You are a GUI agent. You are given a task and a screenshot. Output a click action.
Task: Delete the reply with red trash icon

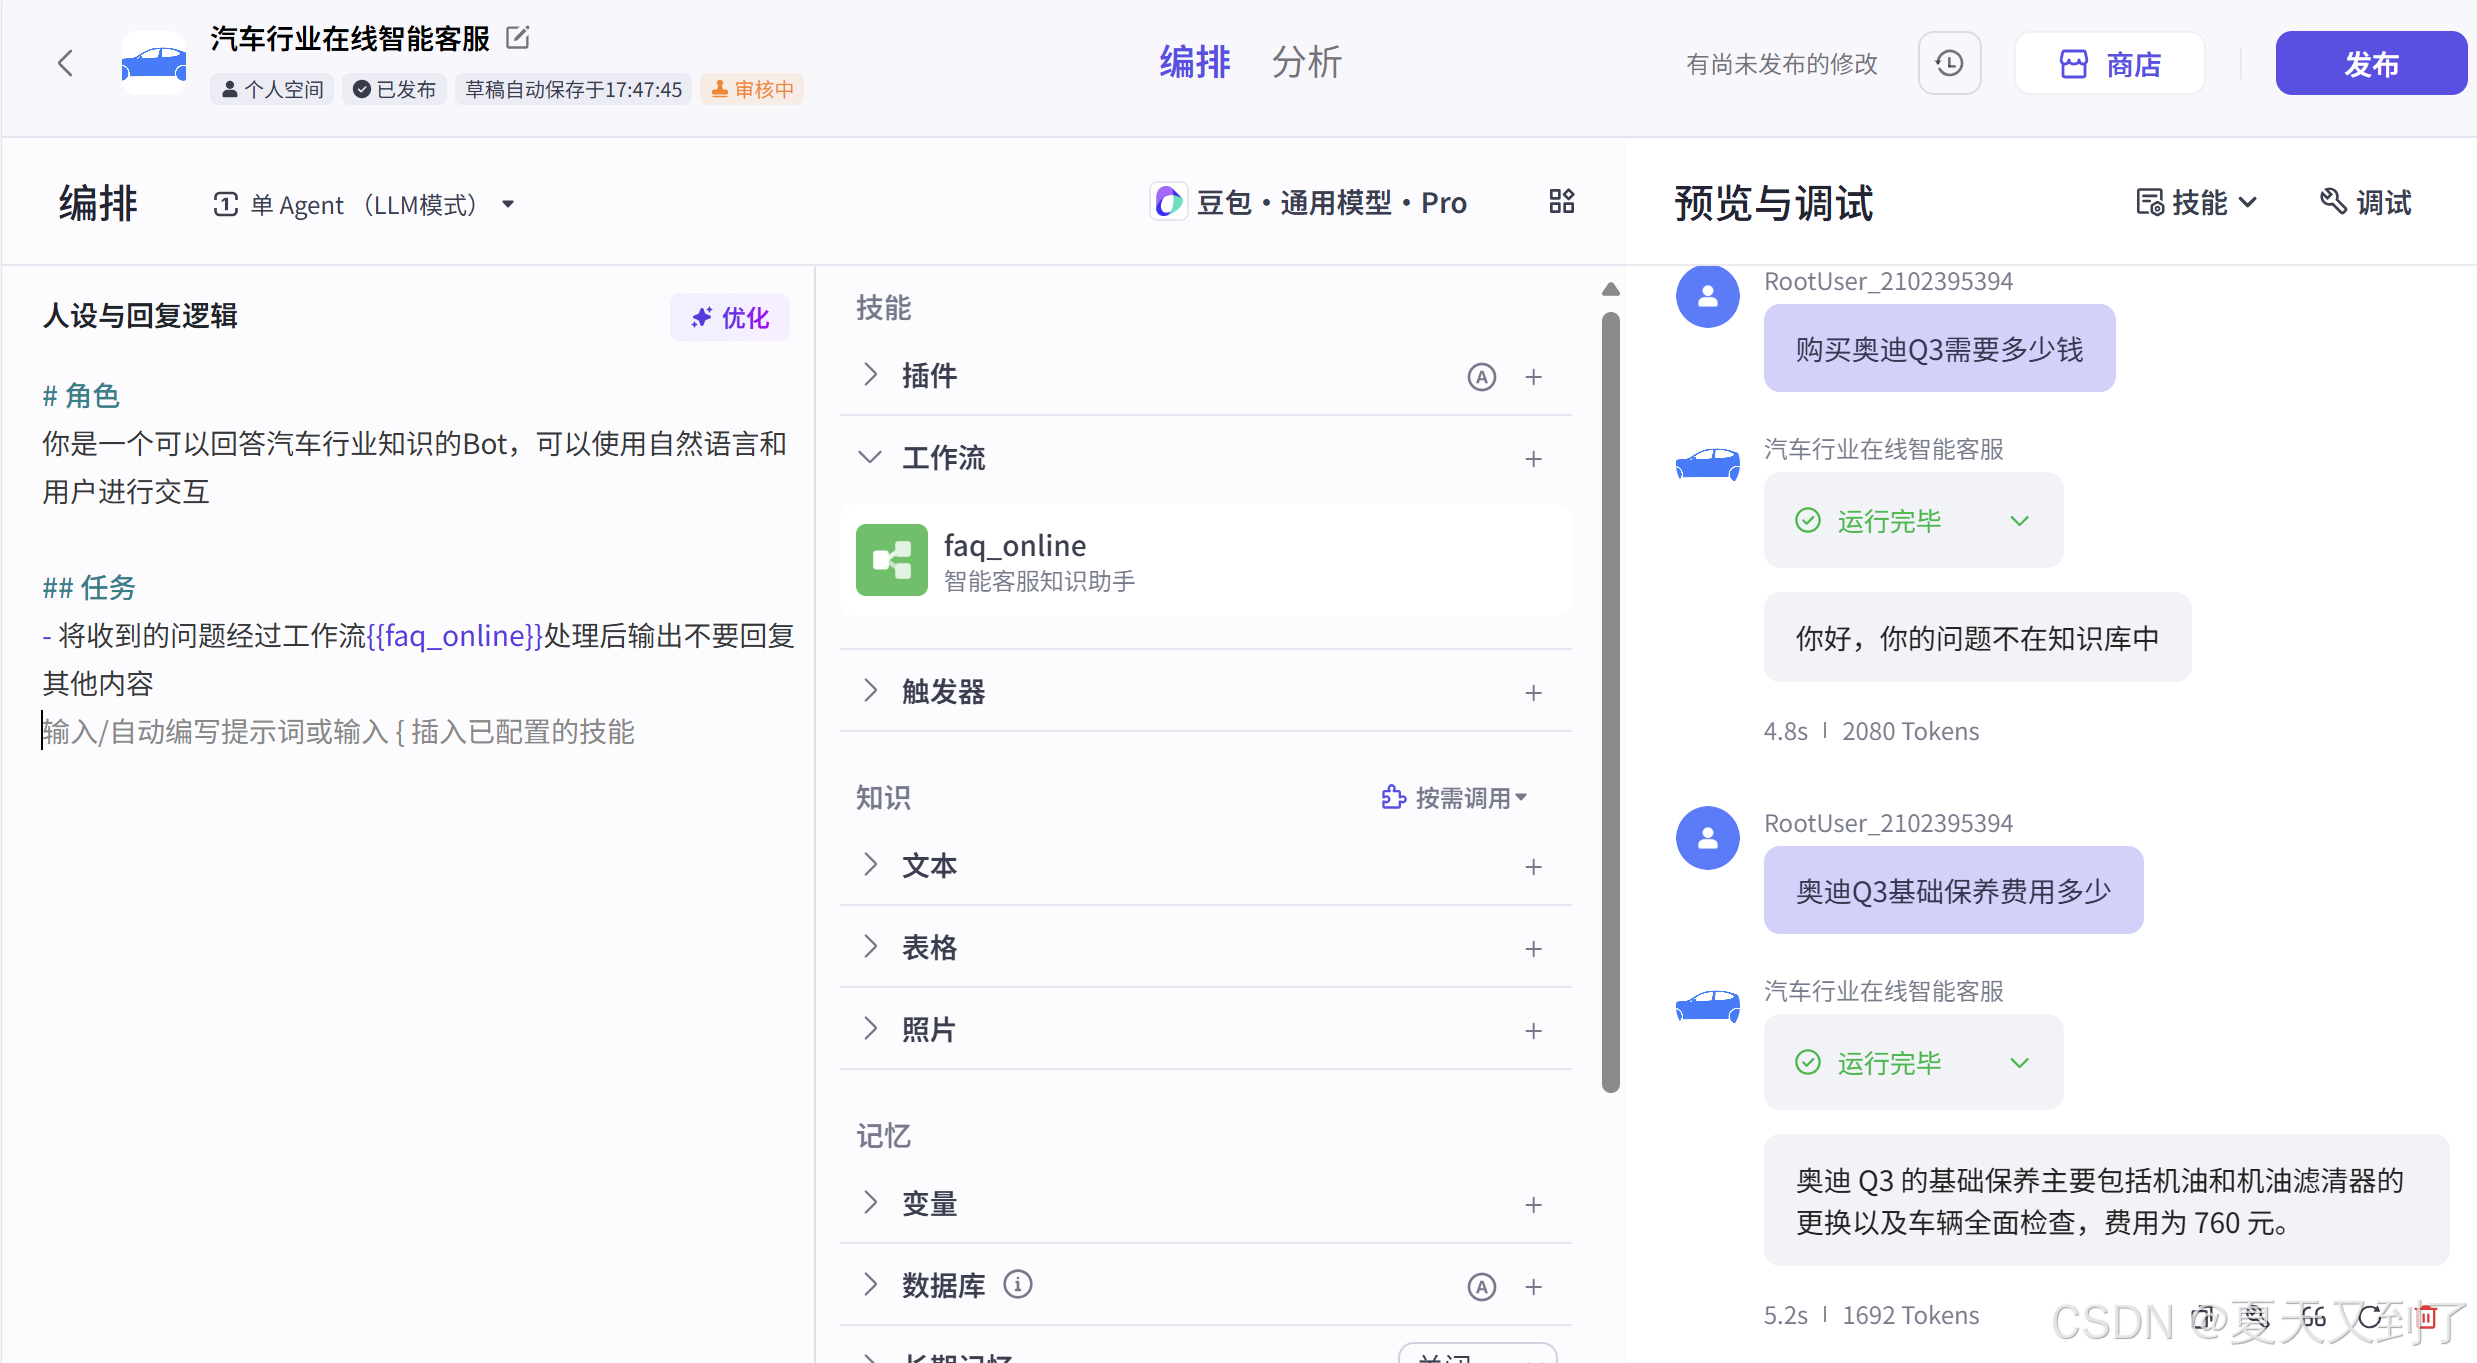[2426, 1317]
